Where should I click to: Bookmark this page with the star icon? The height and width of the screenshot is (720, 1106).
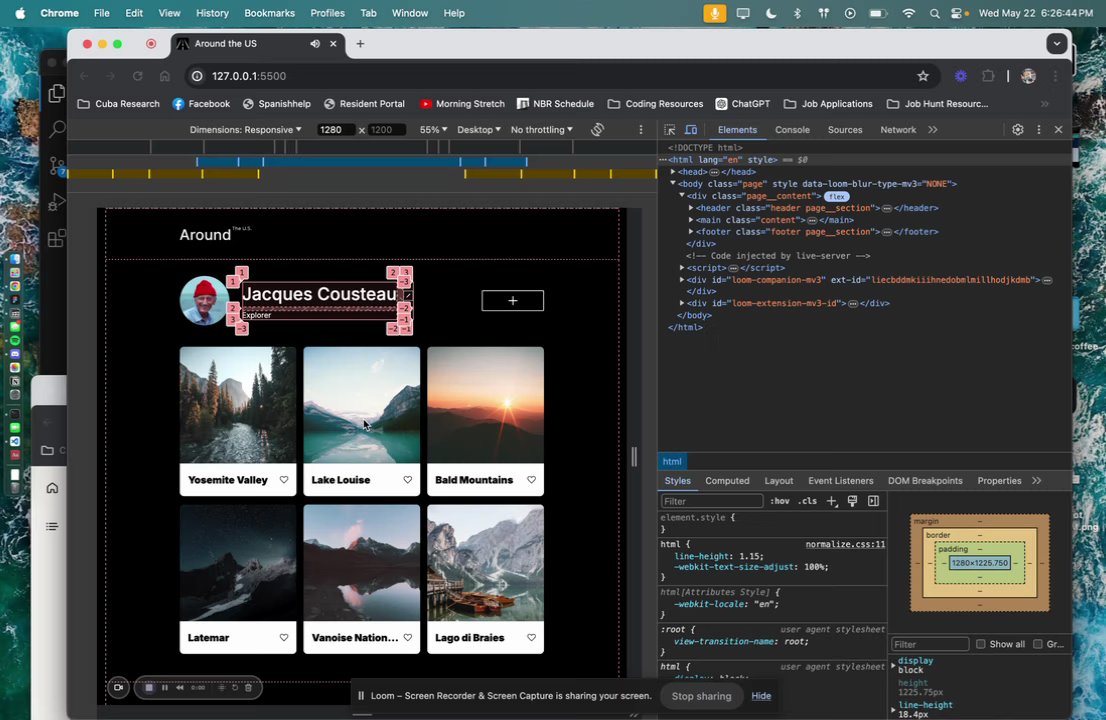point(922,76)
